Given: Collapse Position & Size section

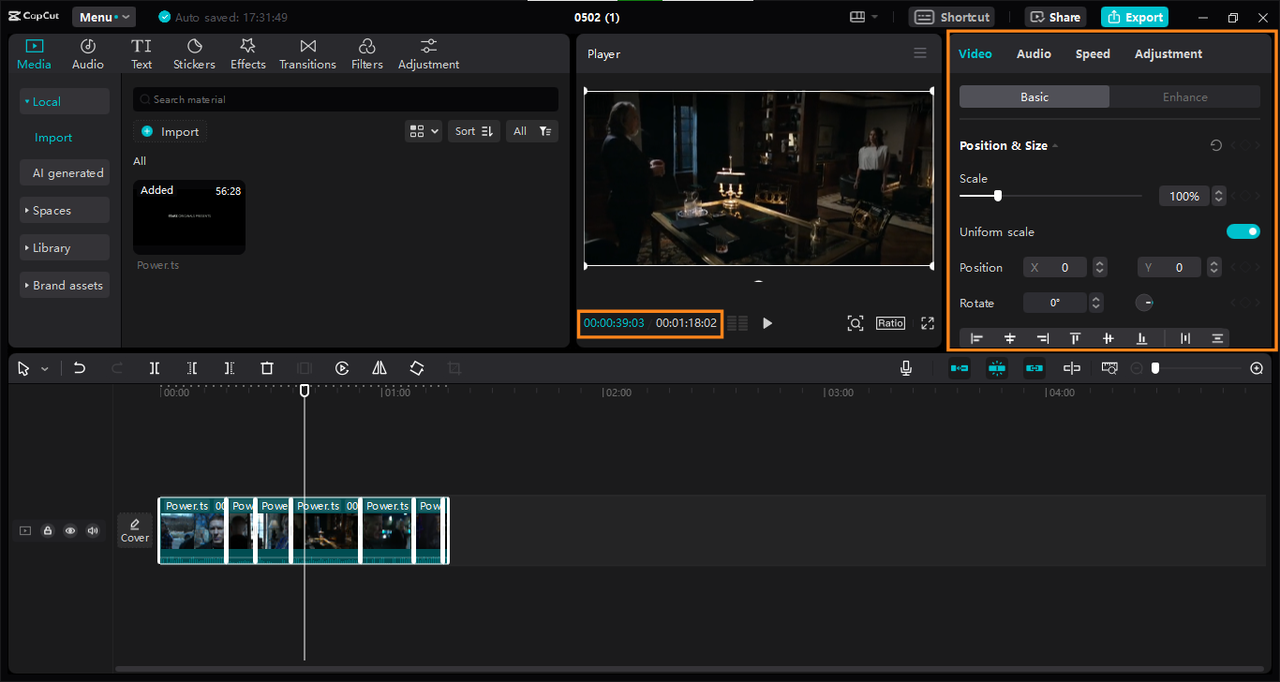Looking at the screenshot, I should (x=1055, y=146).
